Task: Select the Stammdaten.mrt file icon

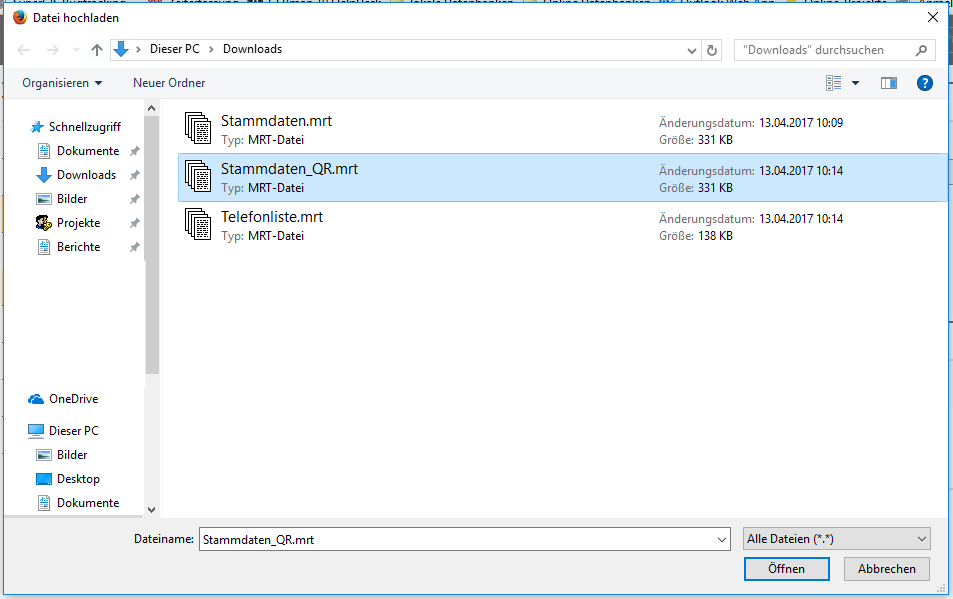Action: click(198, 130)
